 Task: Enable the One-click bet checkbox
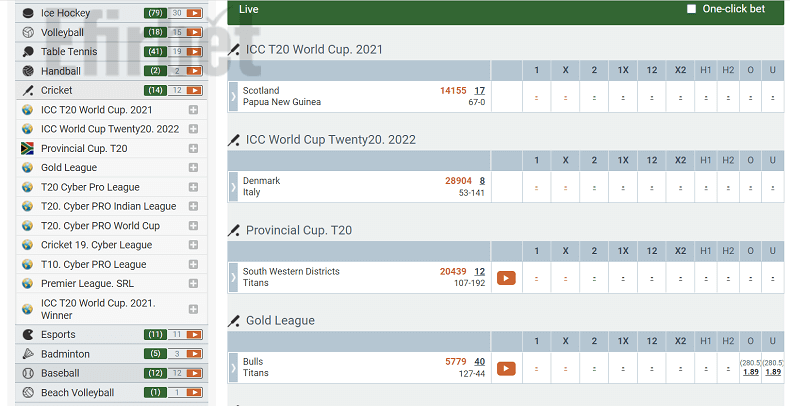[691, 9]
